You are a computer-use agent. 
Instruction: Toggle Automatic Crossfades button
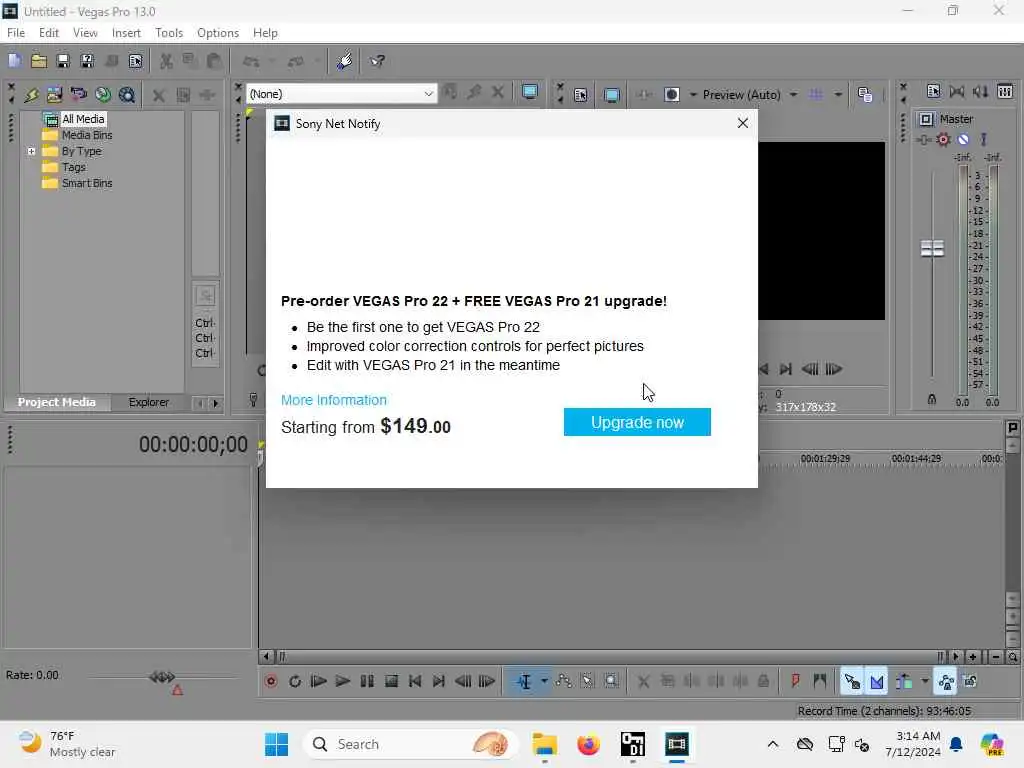(876, 682)
